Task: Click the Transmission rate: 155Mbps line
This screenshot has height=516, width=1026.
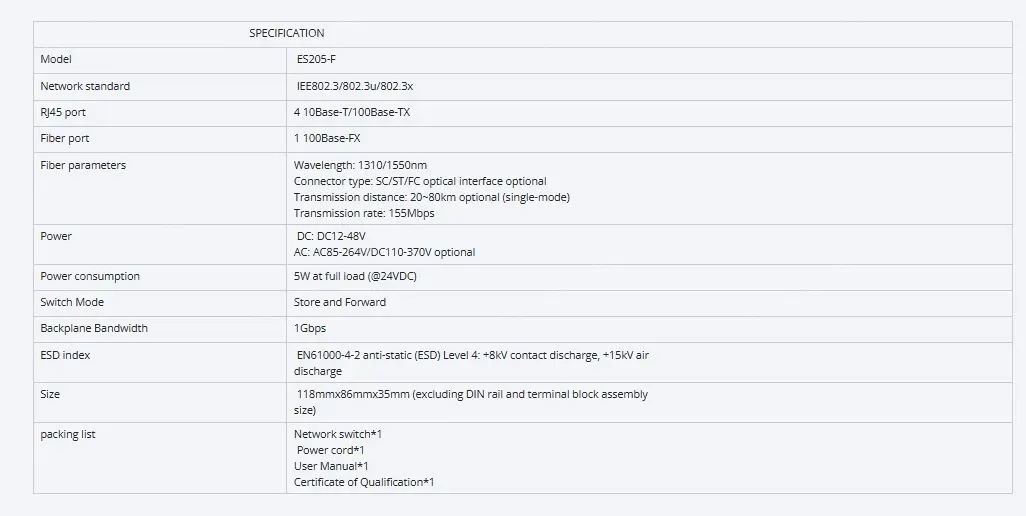Action: [x=364, y=213]
